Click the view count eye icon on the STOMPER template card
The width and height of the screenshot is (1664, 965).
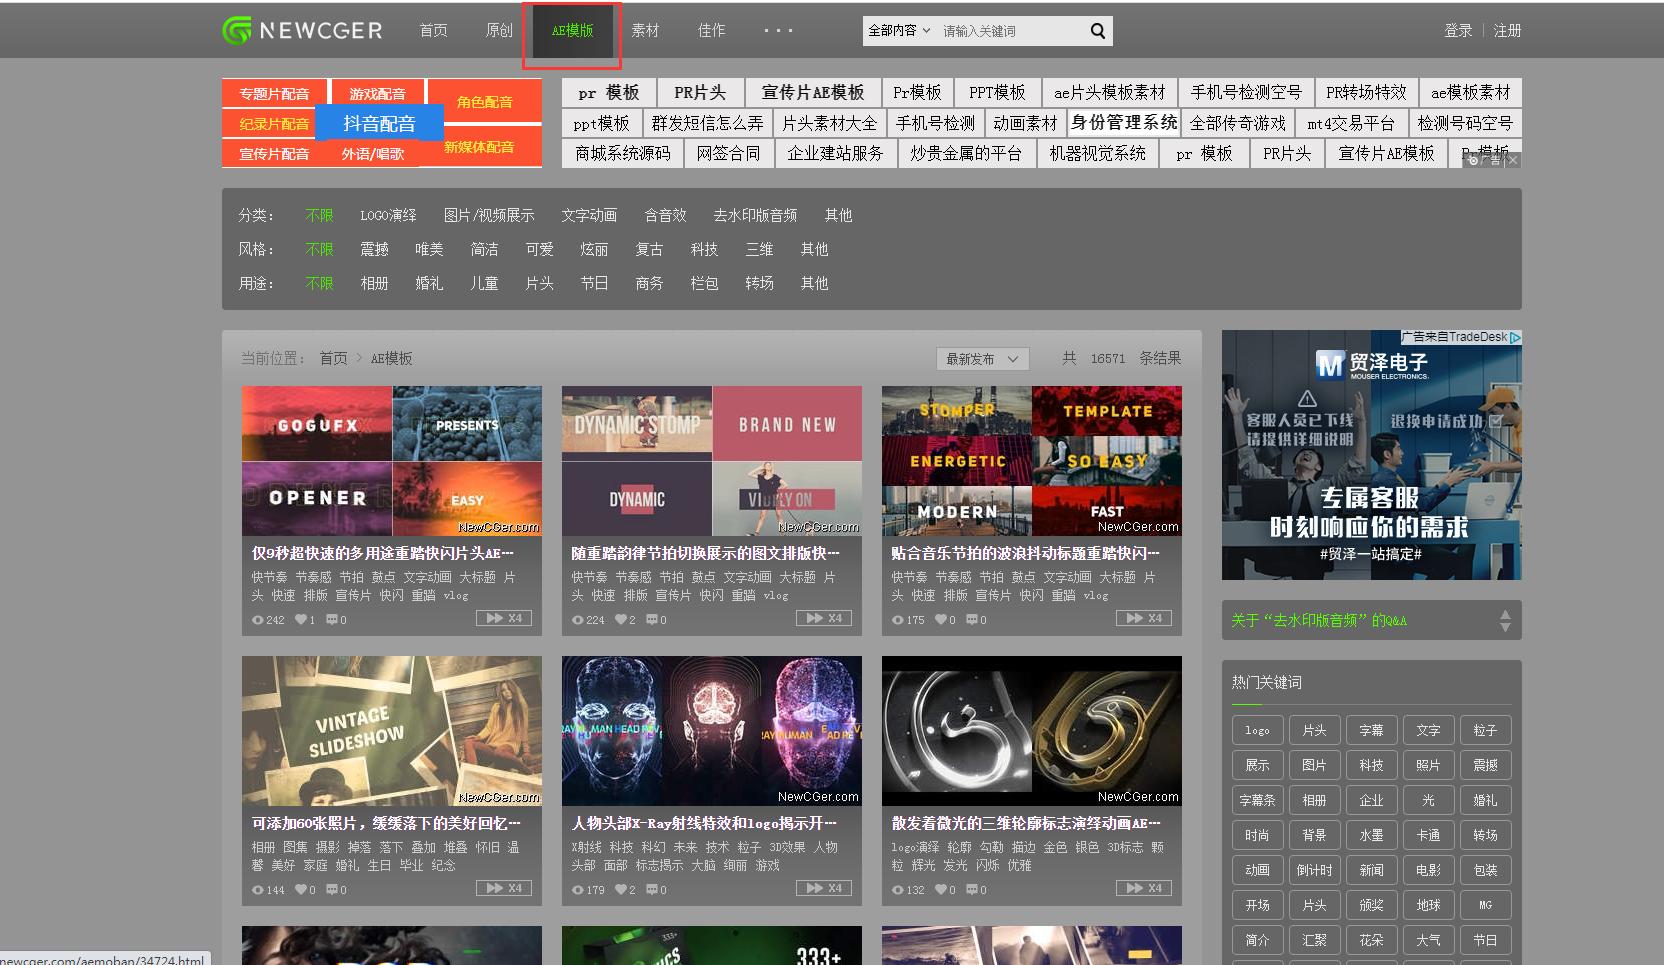pyautogui.click(x=897, y=619)
